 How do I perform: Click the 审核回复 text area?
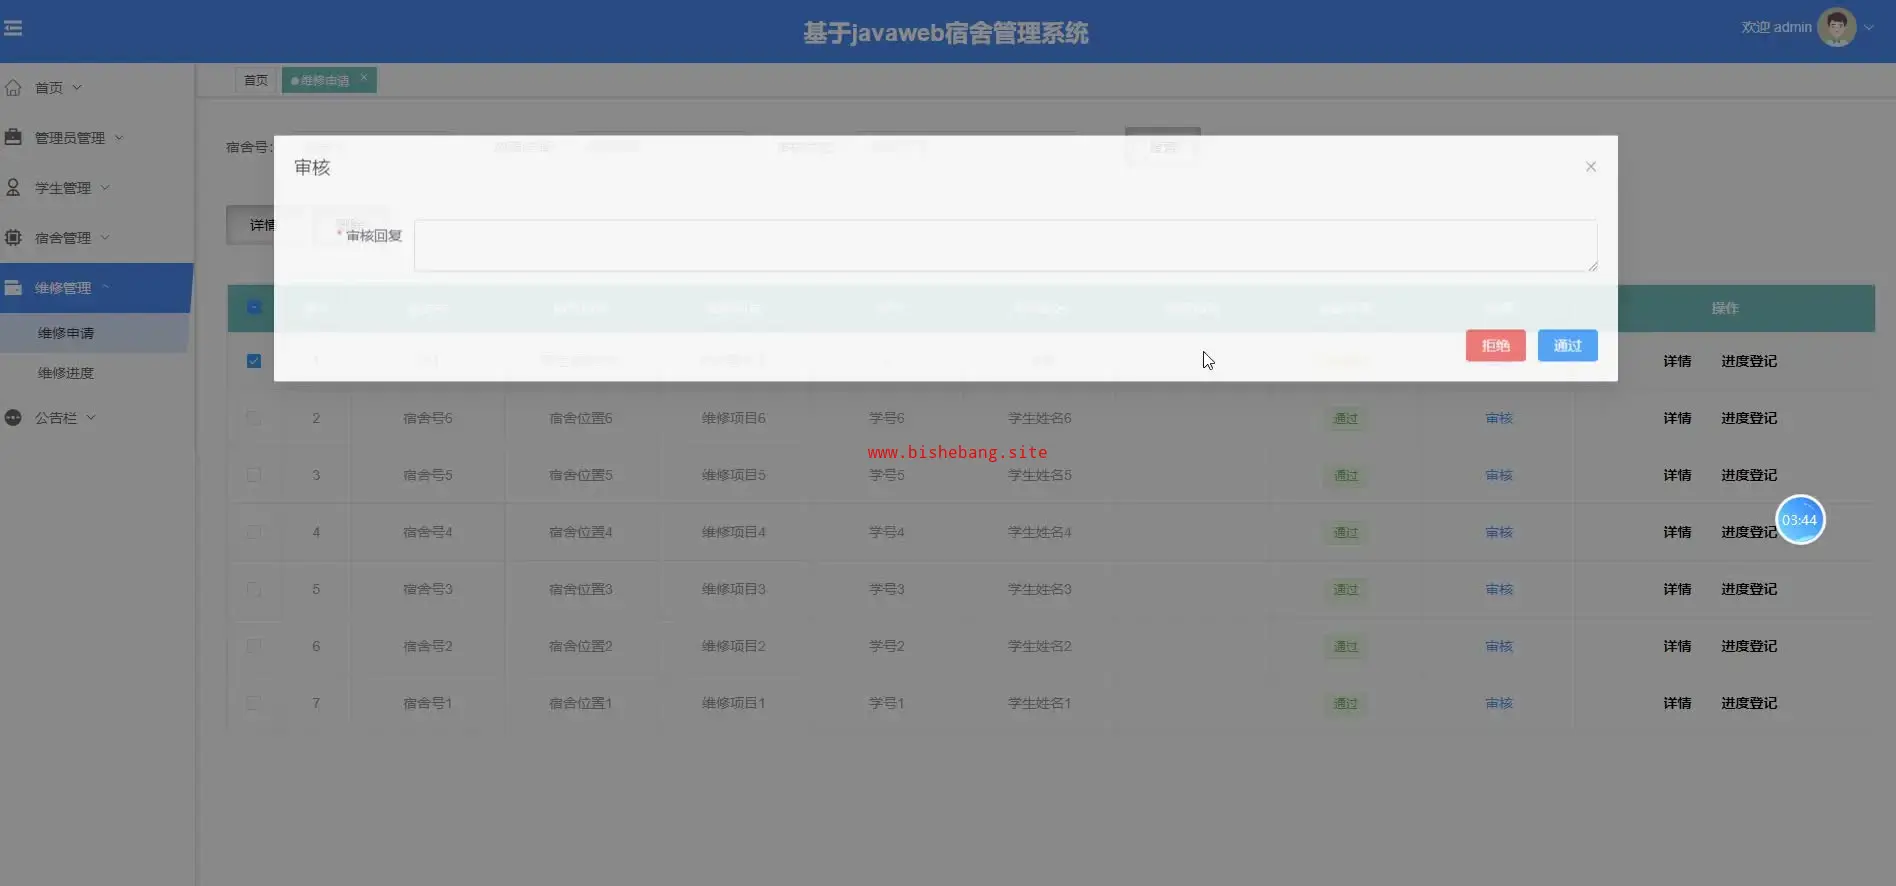coord(1004,246)
